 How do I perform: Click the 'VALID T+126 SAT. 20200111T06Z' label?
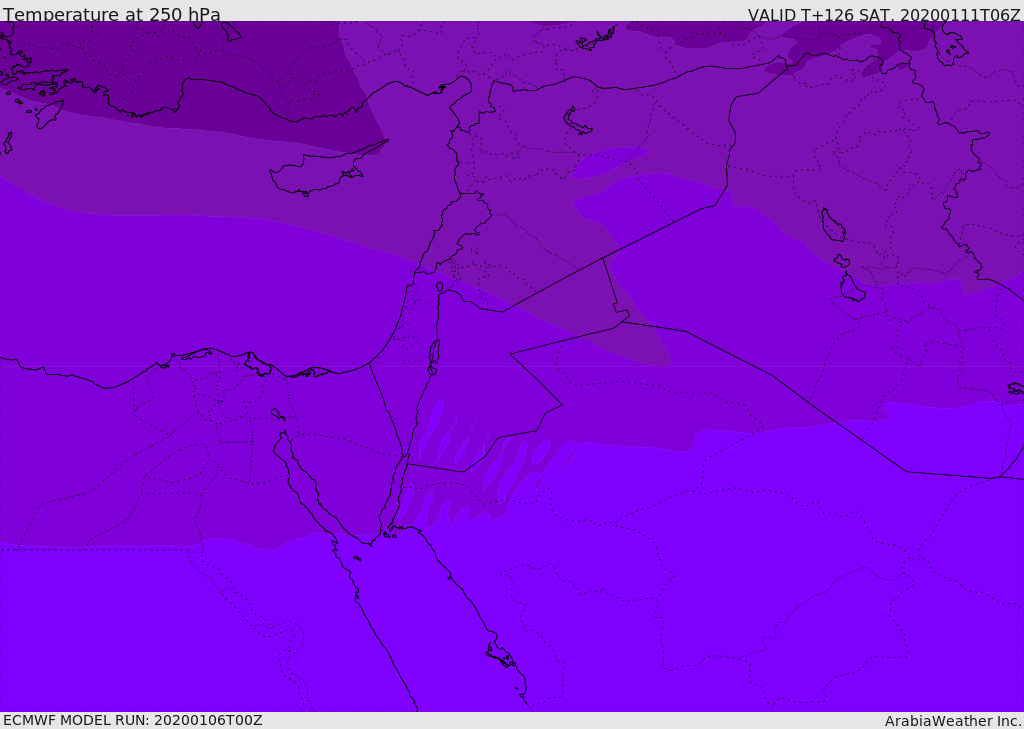(x=884, y=14)
